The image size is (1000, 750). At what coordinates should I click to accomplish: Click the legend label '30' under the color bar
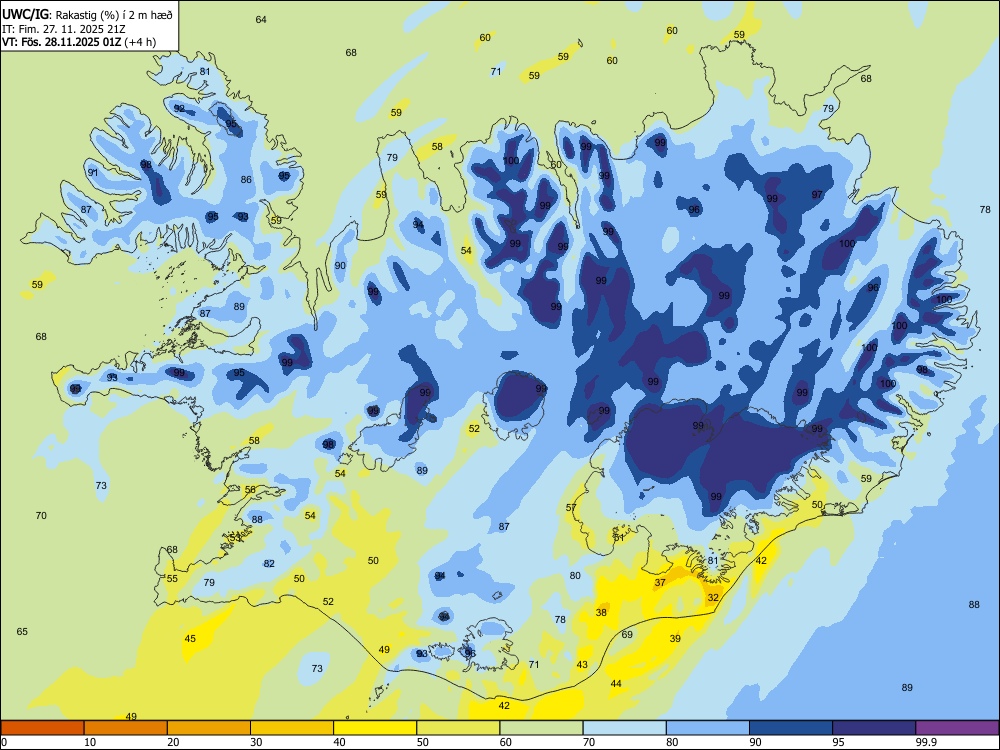(x=256, y=742)
